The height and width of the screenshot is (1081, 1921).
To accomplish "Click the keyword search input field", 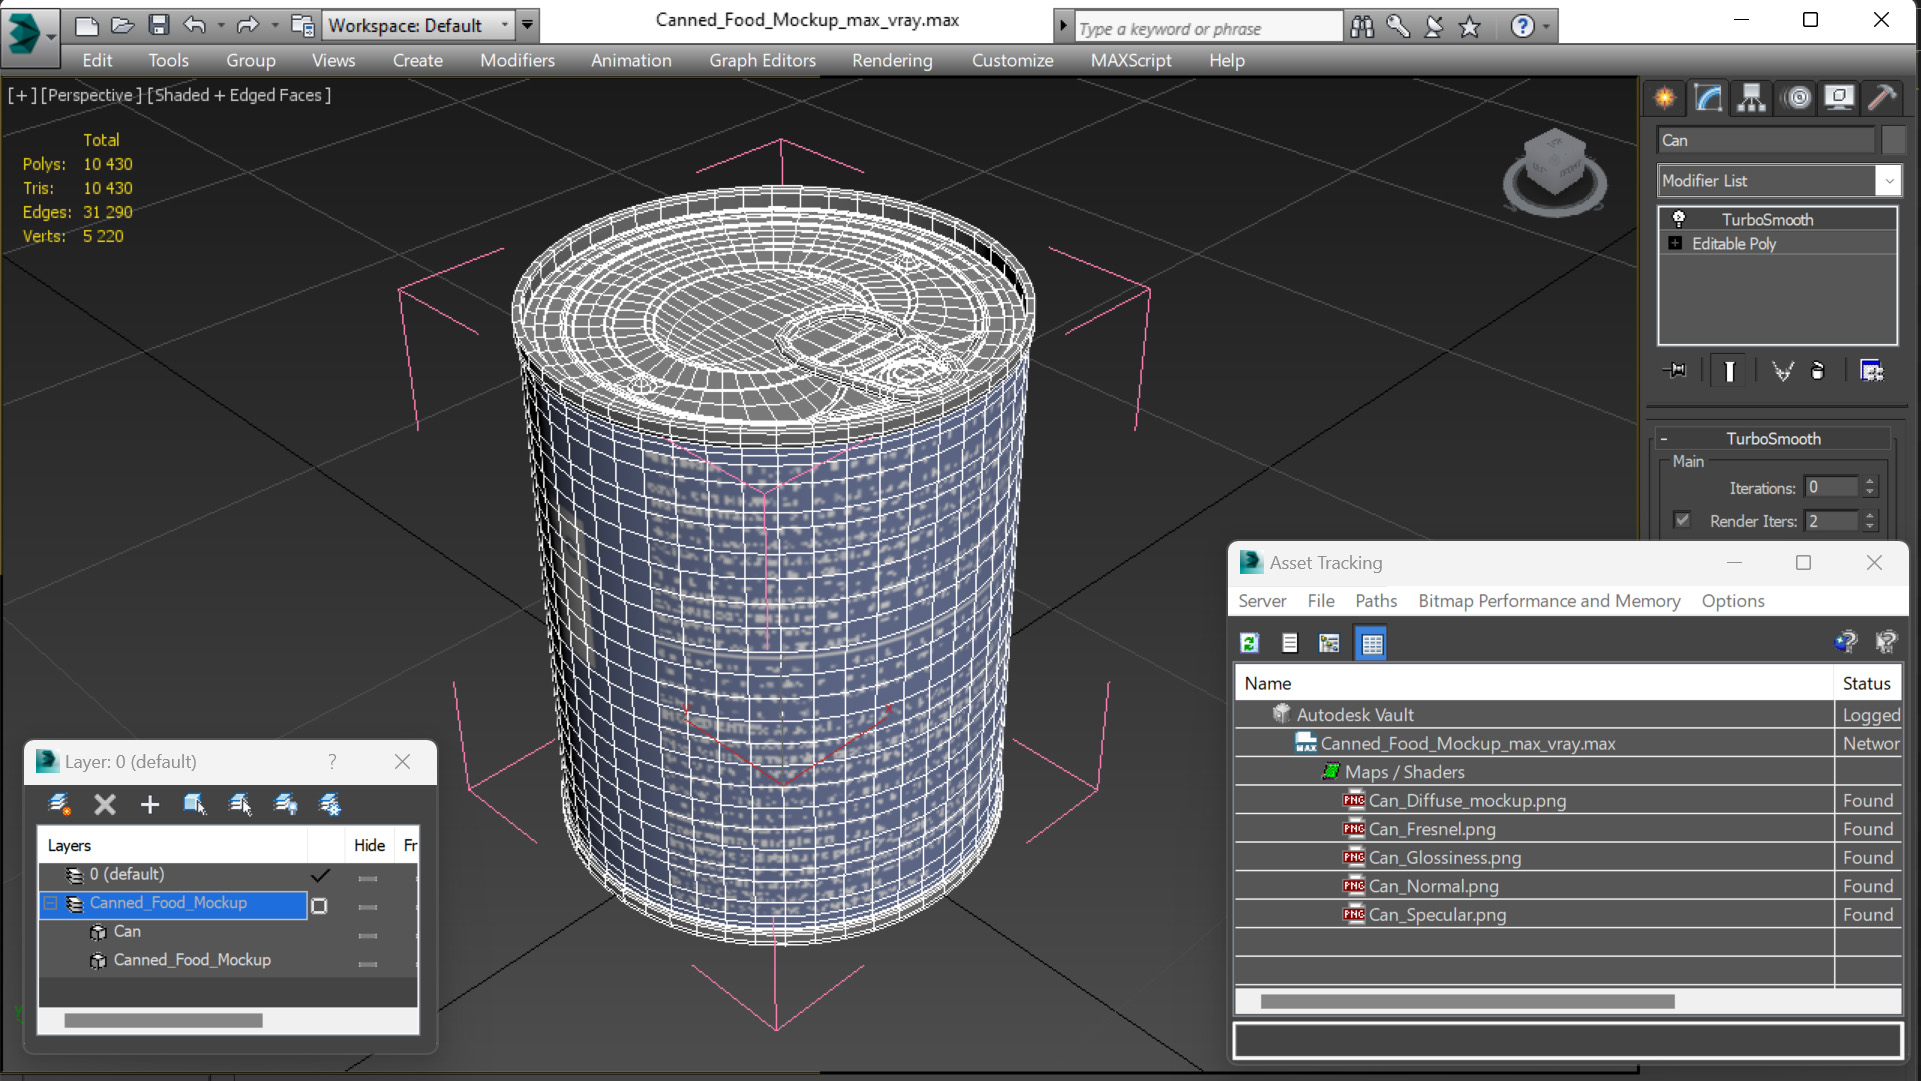I will pos(1208,28).
